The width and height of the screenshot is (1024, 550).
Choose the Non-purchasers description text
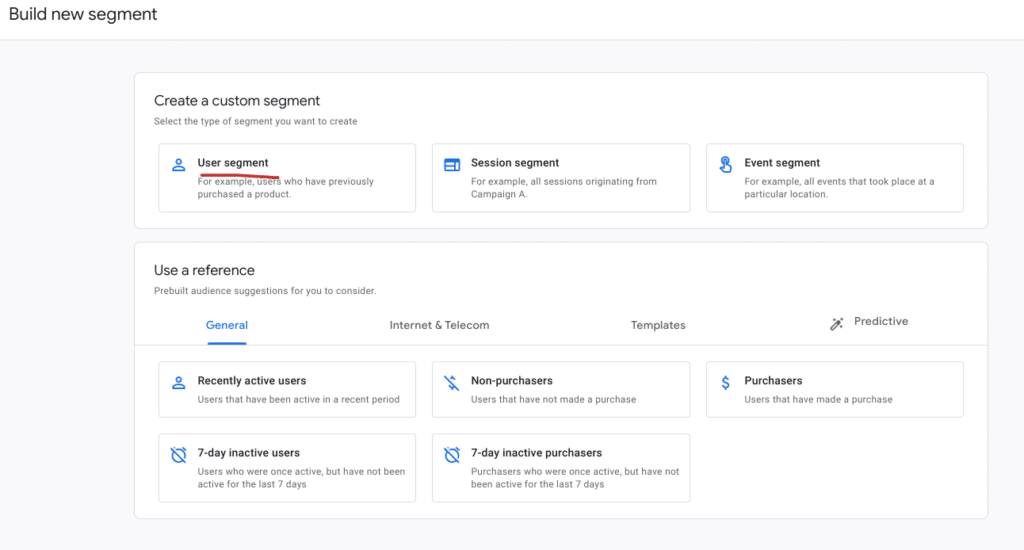tap(553, 400)
